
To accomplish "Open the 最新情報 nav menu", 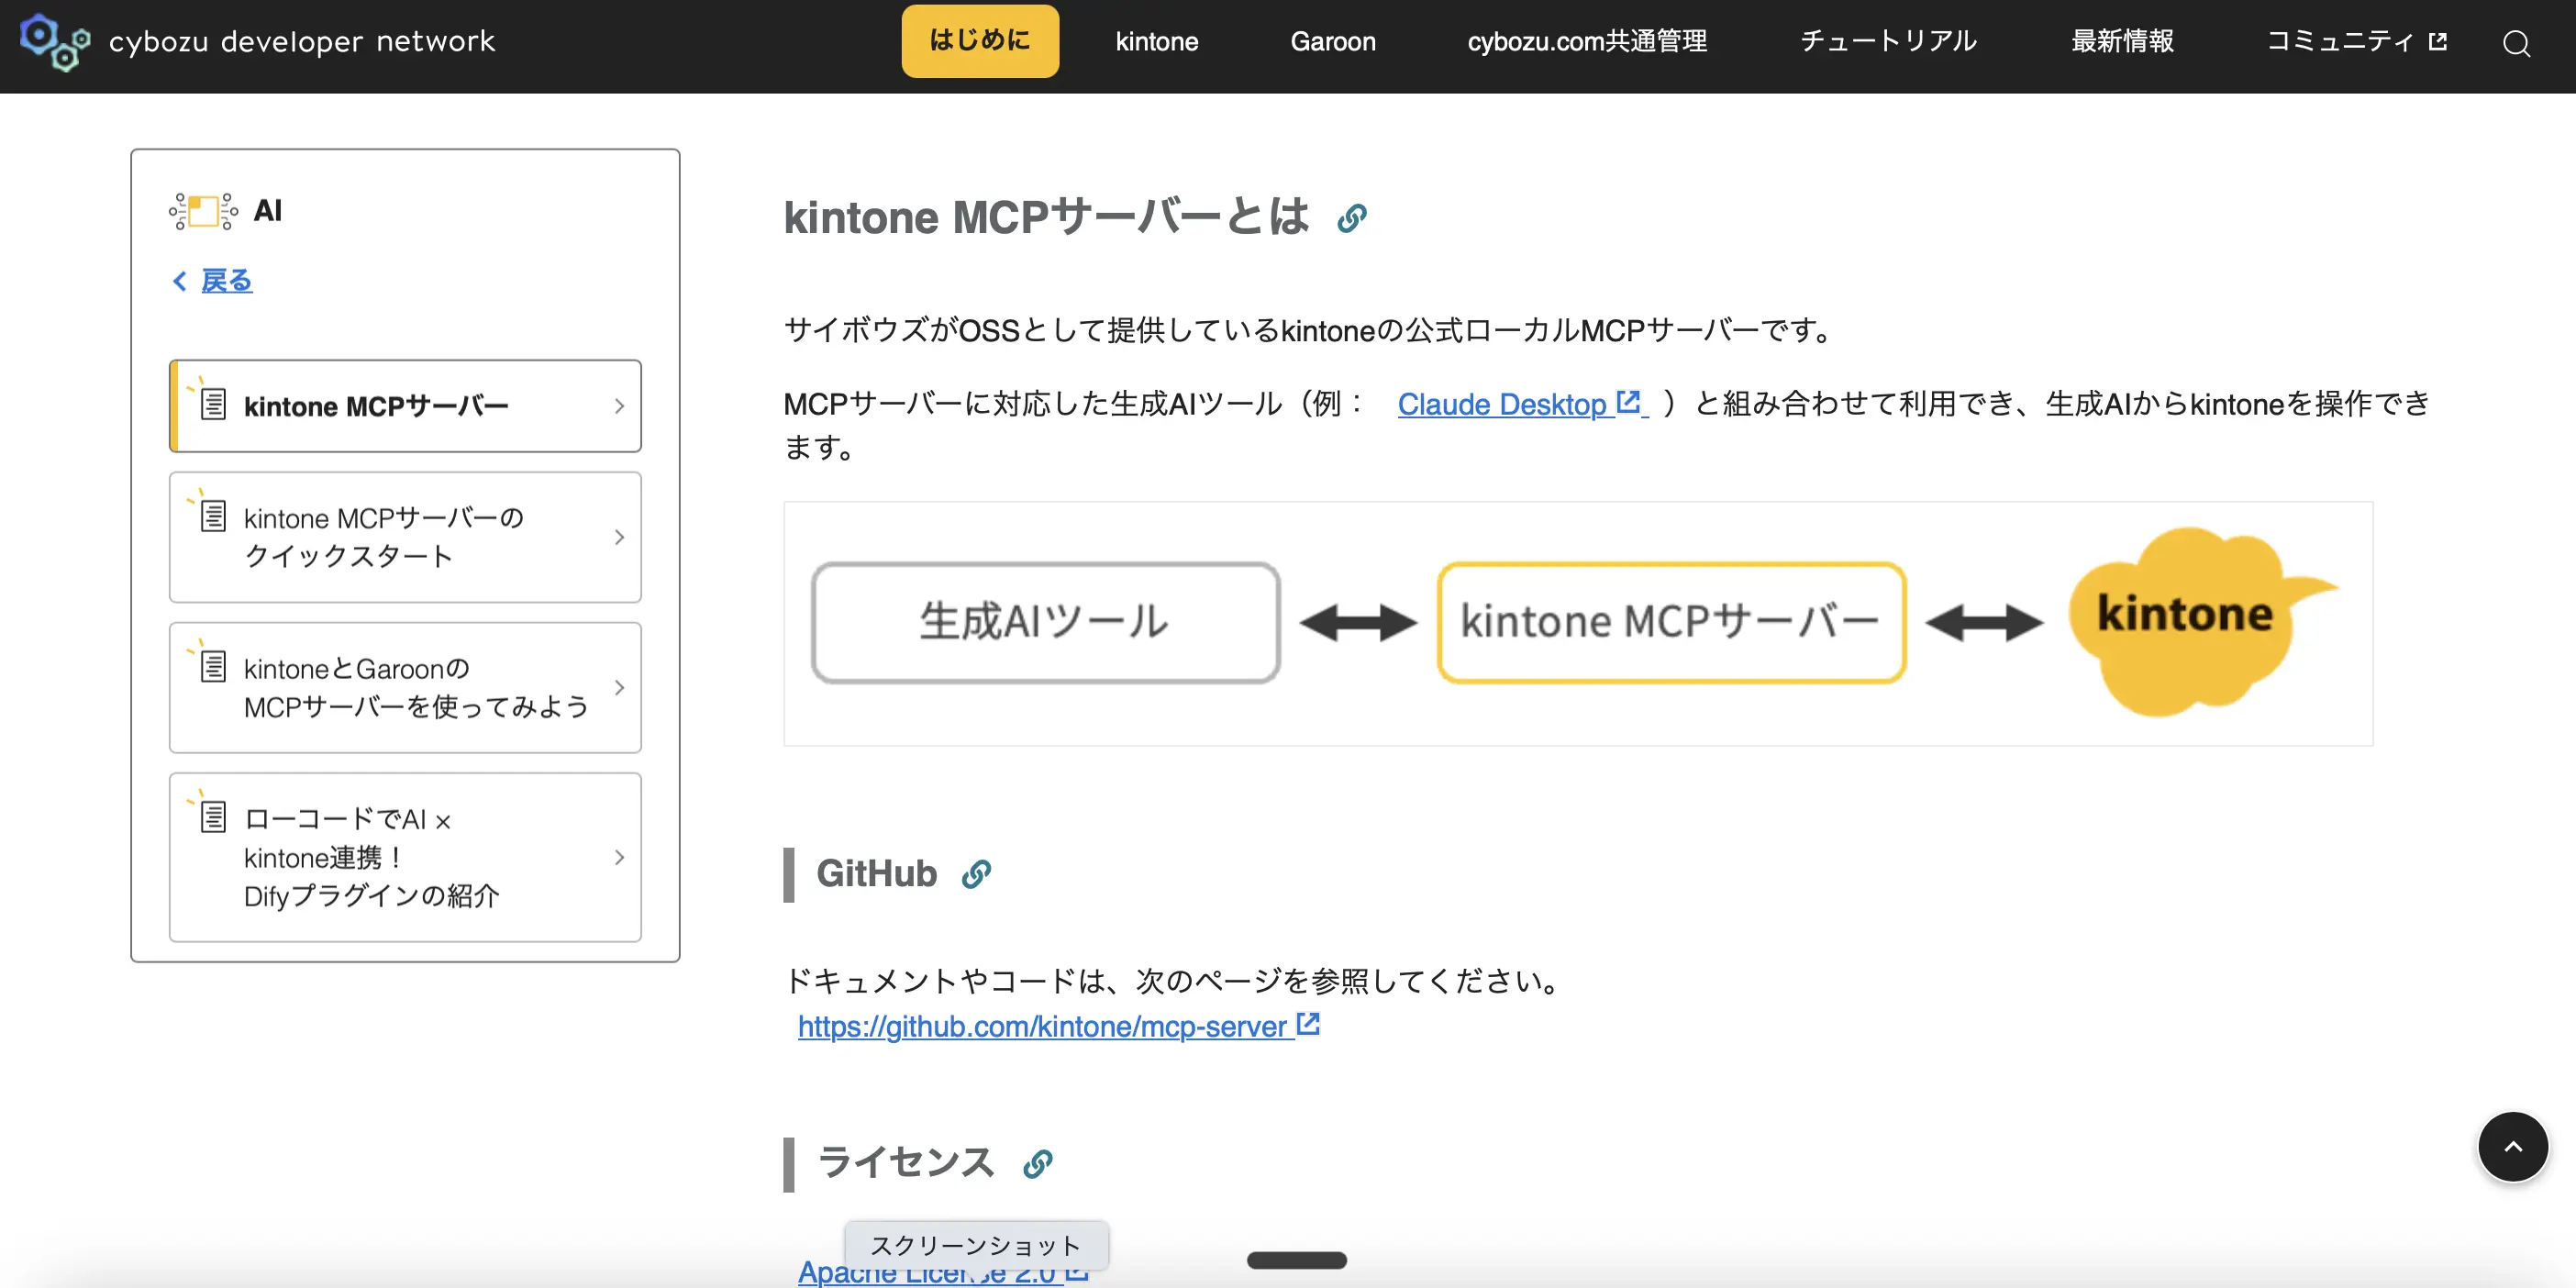I will [2122, 41].
